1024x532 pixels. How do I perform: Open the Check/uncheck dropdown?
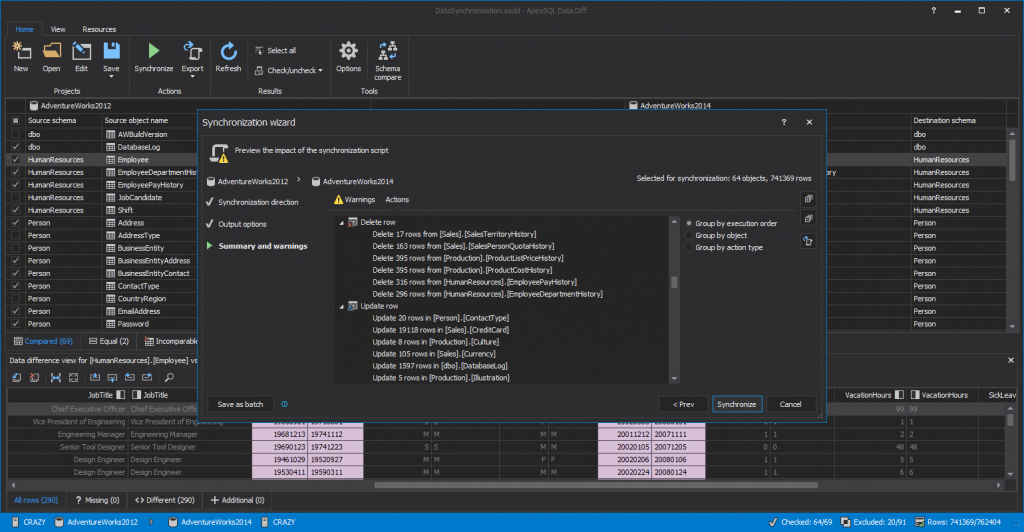288,70
